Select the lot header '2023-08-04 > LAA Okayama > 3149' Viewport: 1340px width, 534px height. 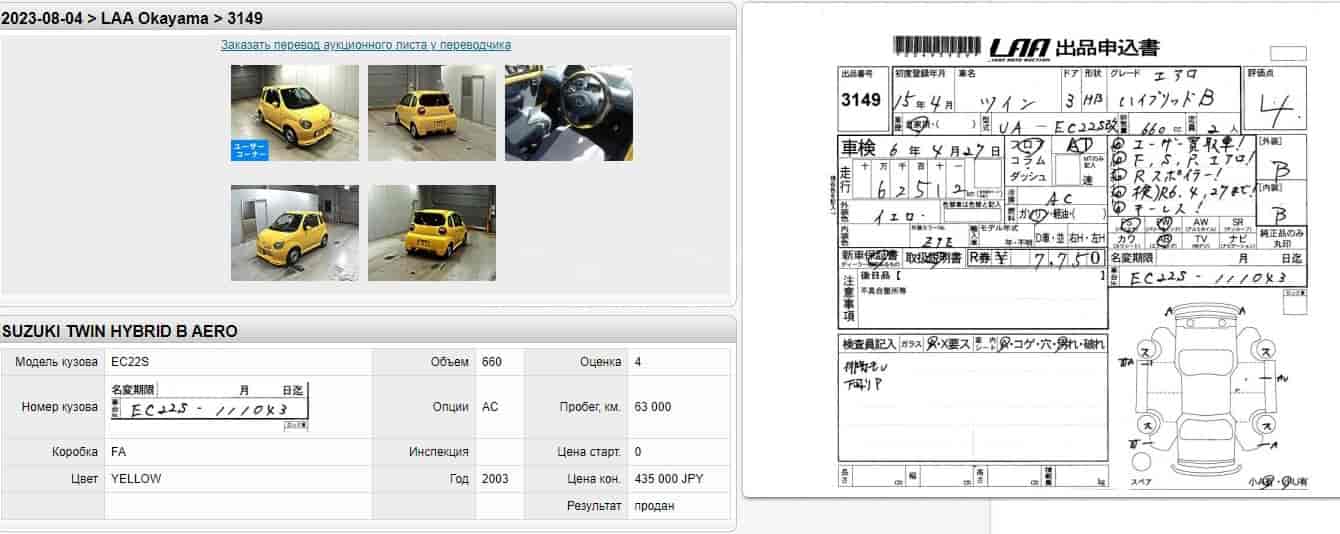tap(133, 19)
